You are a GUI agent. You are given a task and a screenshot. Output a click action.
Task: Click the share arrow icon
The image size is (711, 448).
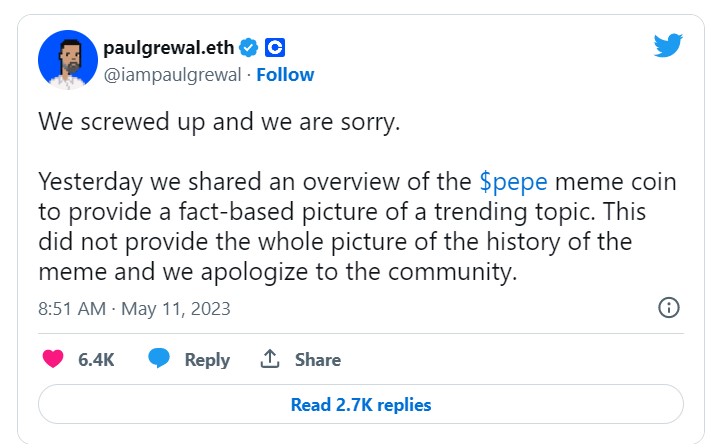(269, 359)
